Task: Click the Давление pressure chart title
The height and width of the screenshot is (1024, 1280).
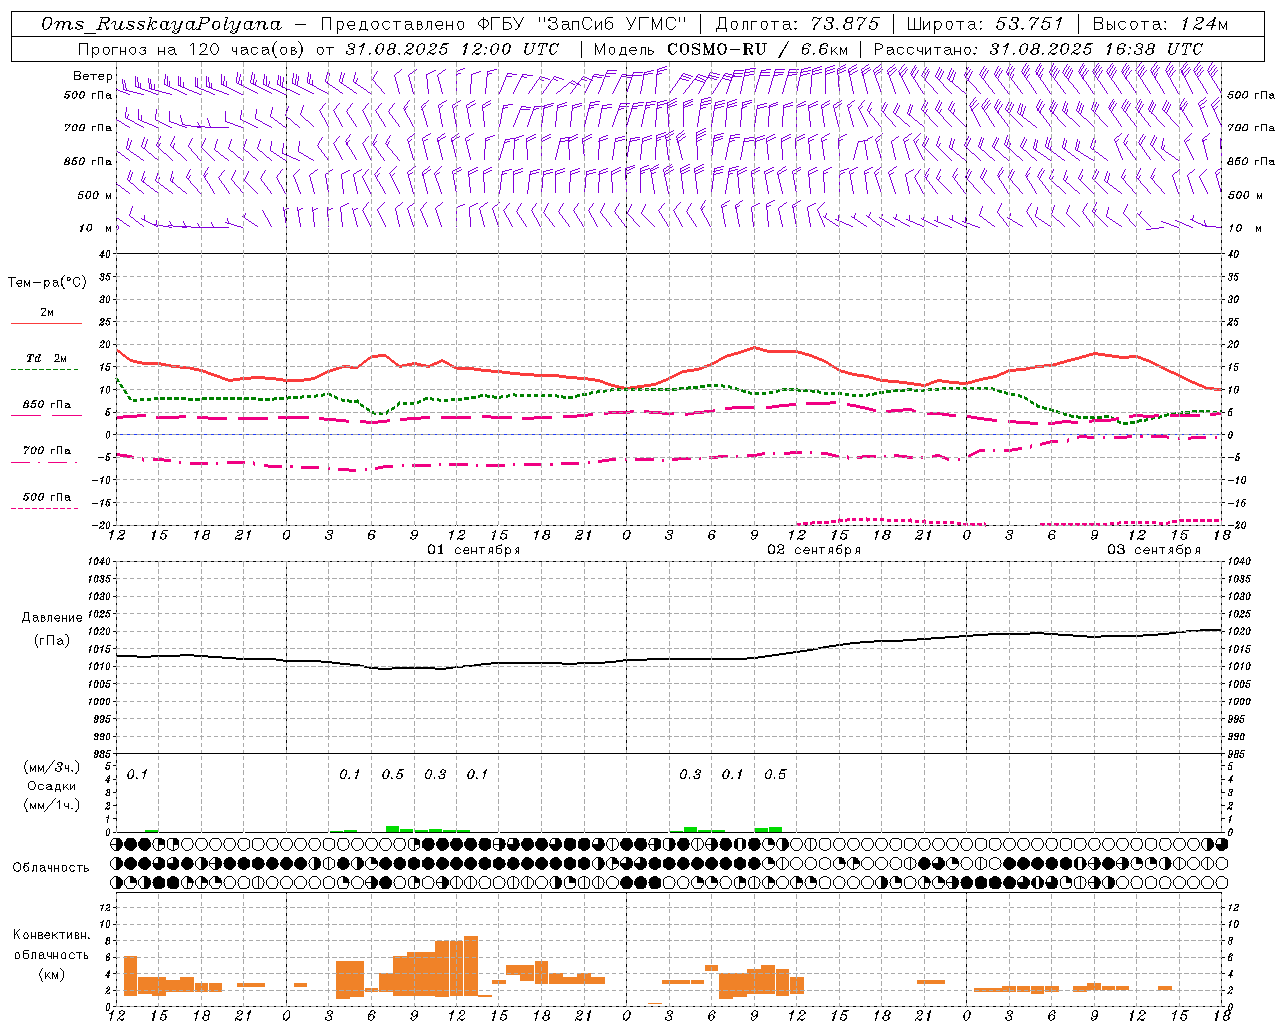Action: (52, 618)
